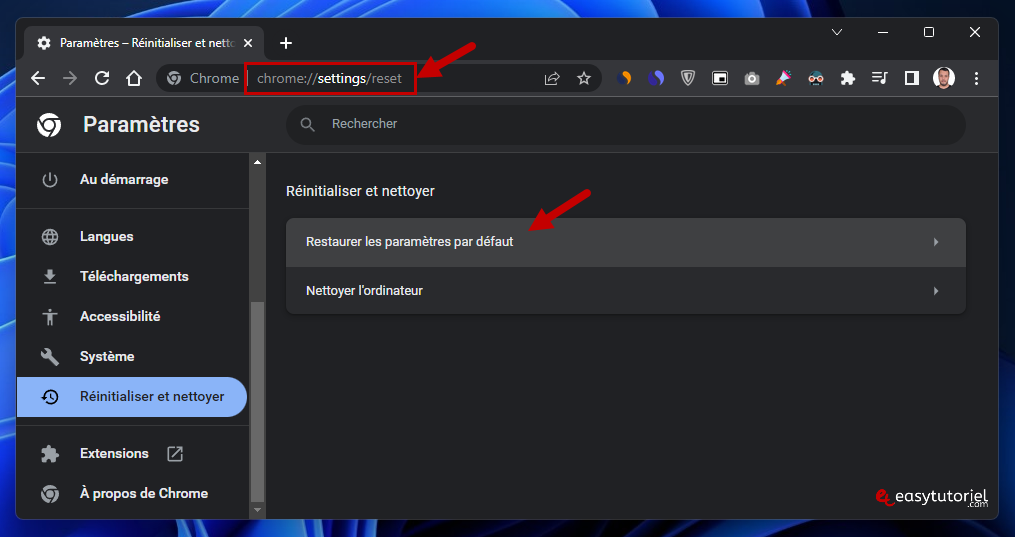Open Au démarrage settings section

click(x=132, y=179)
